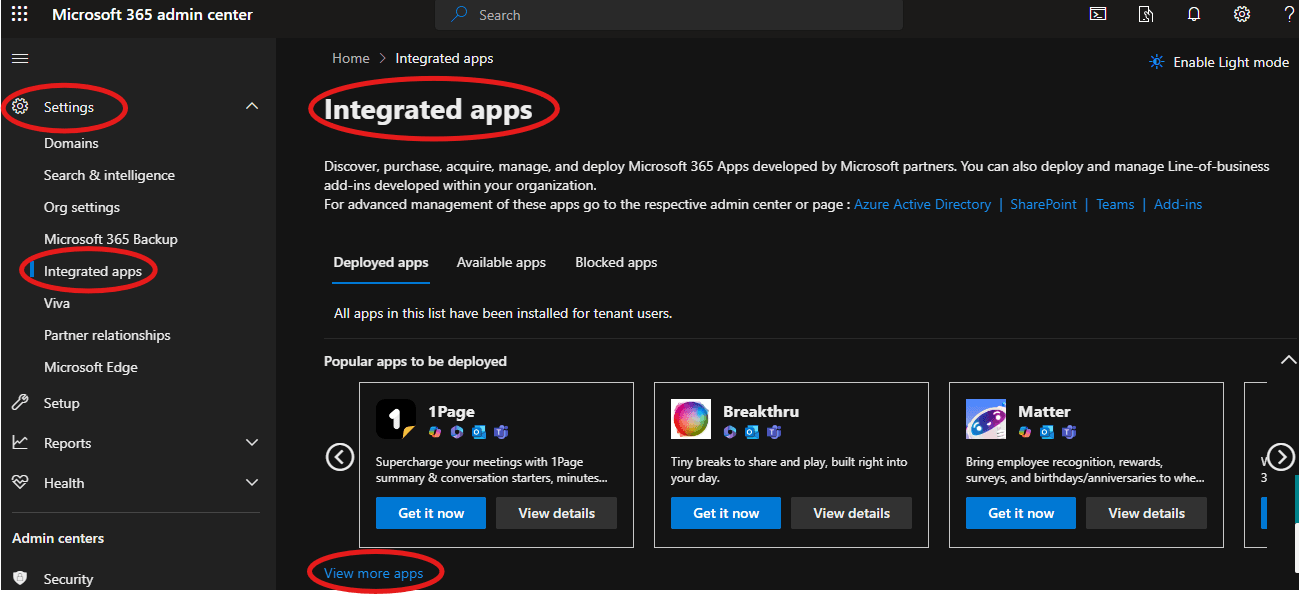This screenshot has height=595, width=1299.
Task: Click into the Search input field
Action: coord(680,15)
